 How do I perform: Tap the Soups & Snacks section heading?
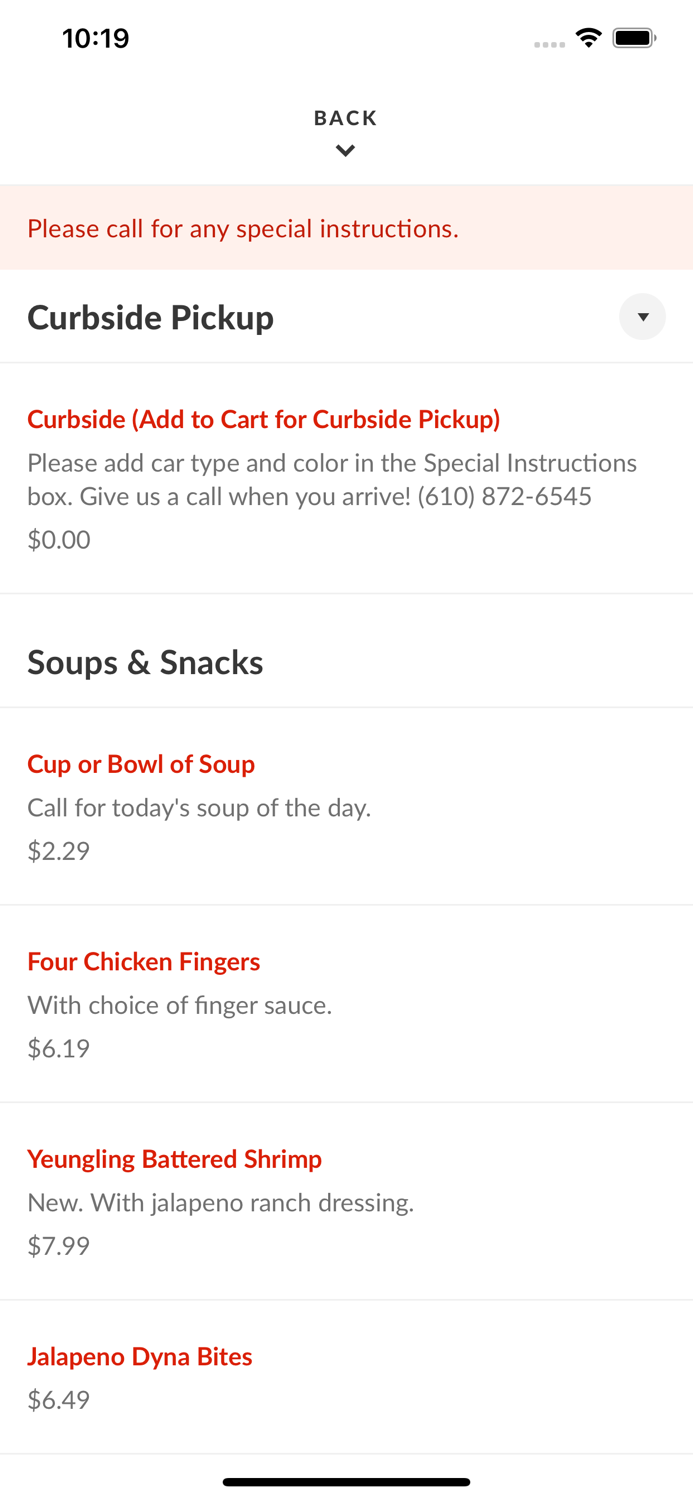tap(145, 662)
